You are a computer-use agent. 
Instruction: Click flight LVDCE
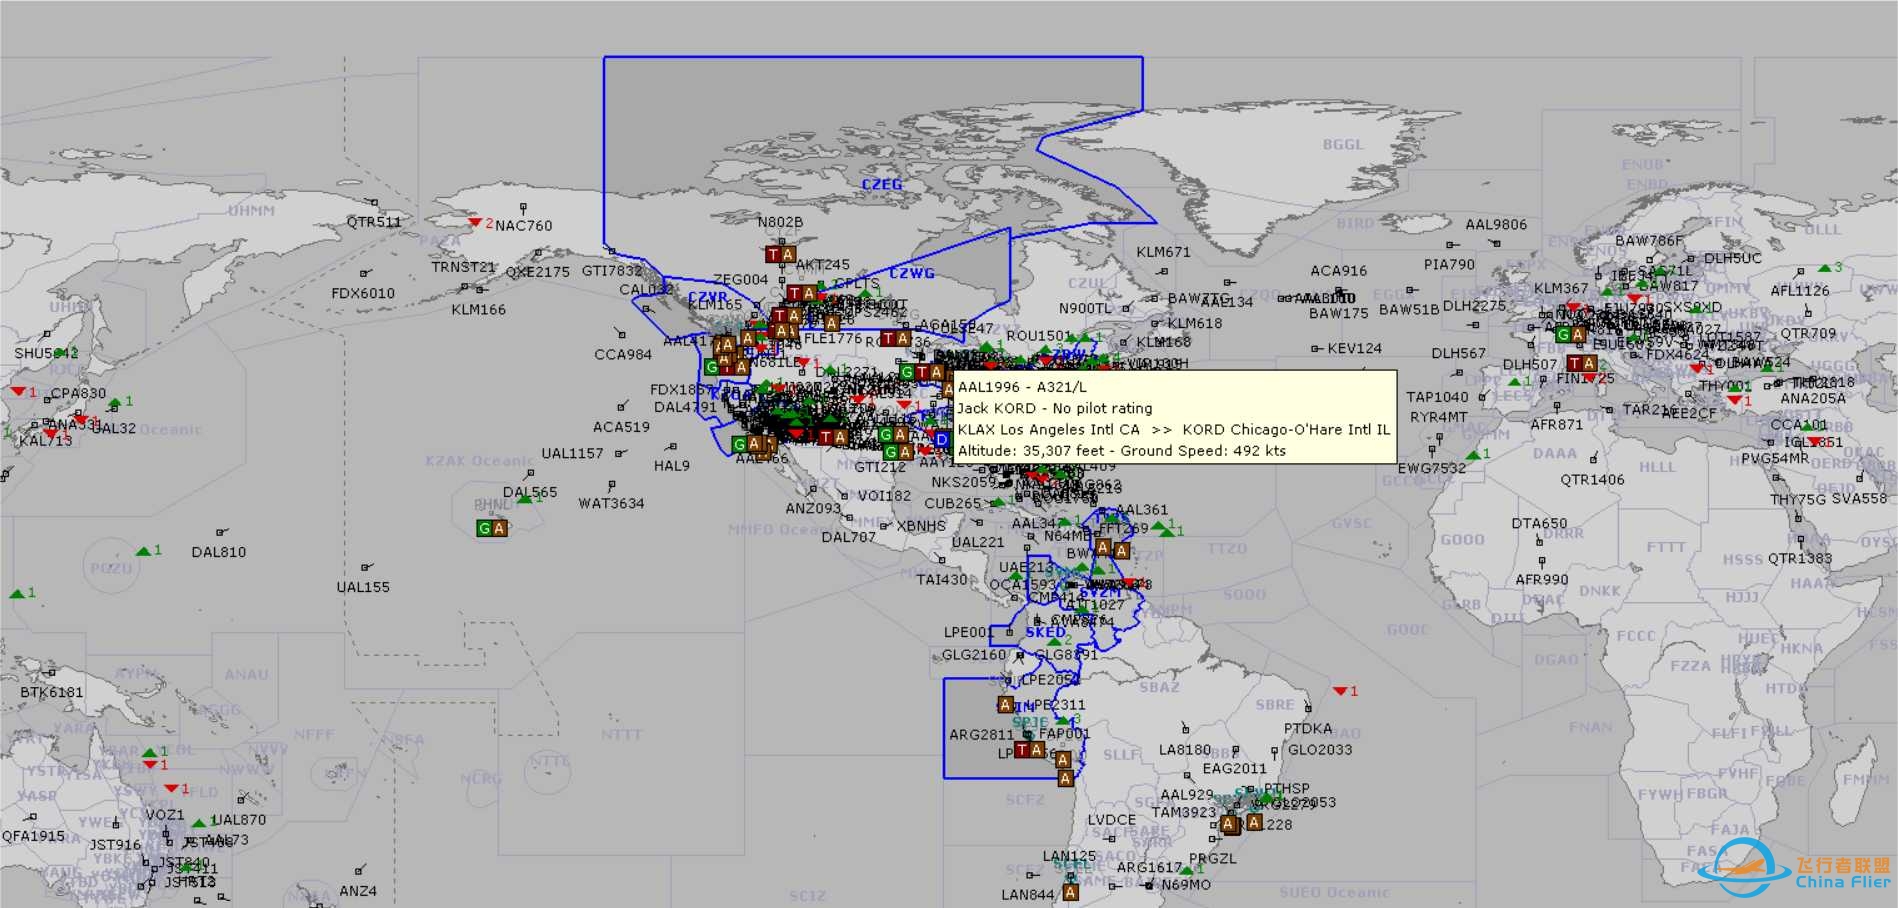[x=1112, y=819]
